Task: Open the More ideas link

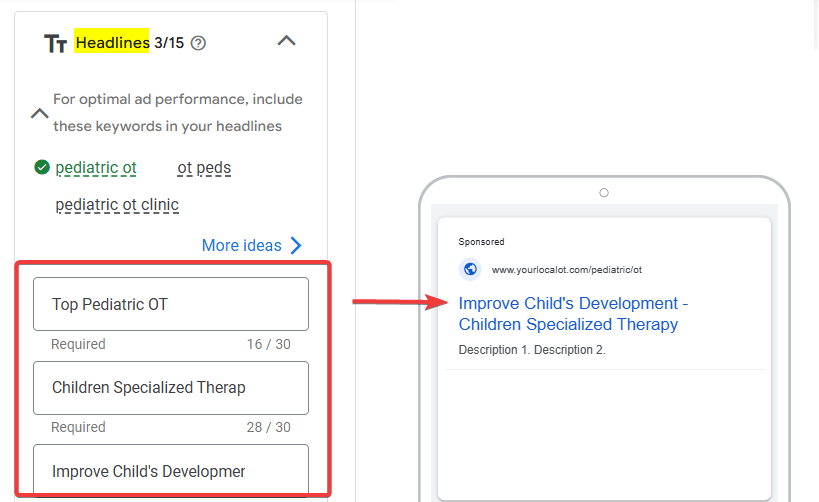Action: tap(241, 245)
